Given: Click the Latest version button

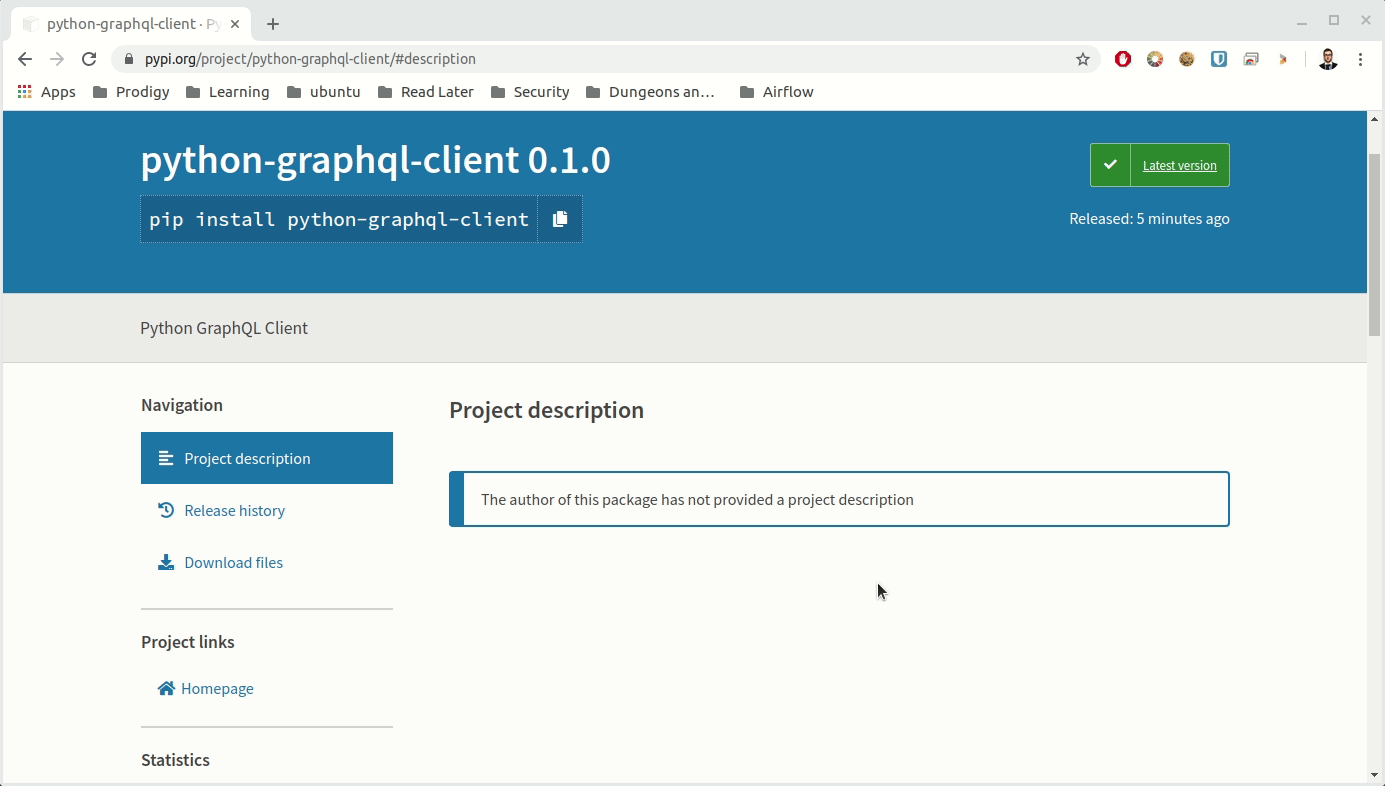Looking at the screenshot, I should click(1160, 165).
